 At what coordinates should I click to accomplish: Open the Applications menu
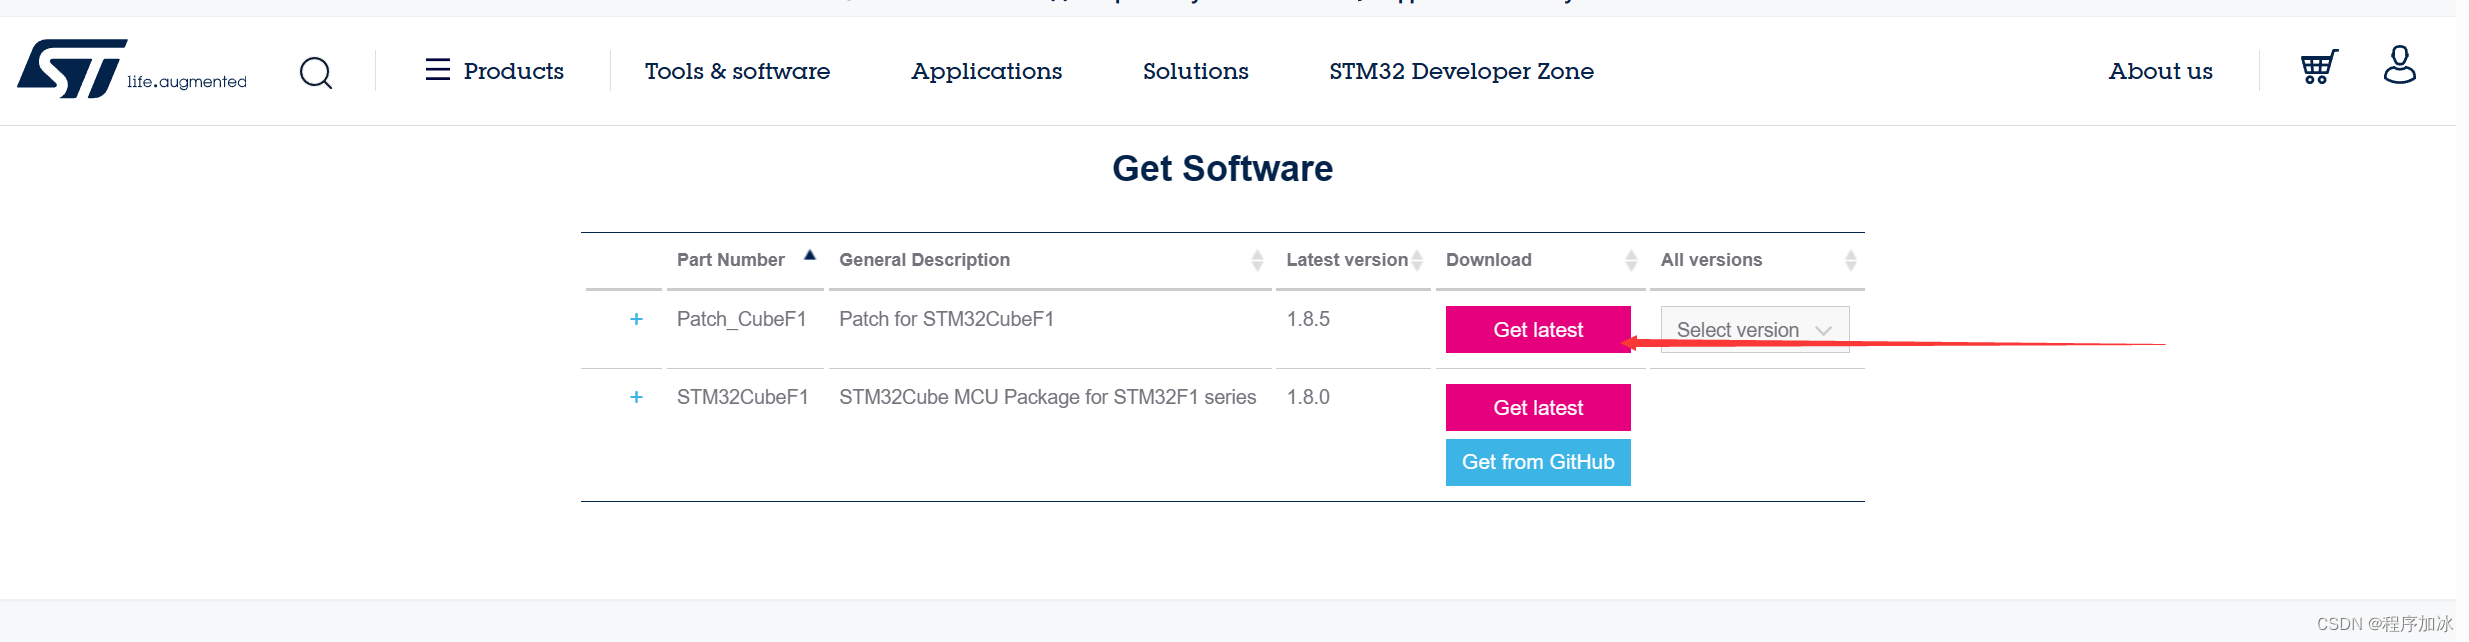coord(986,71)
